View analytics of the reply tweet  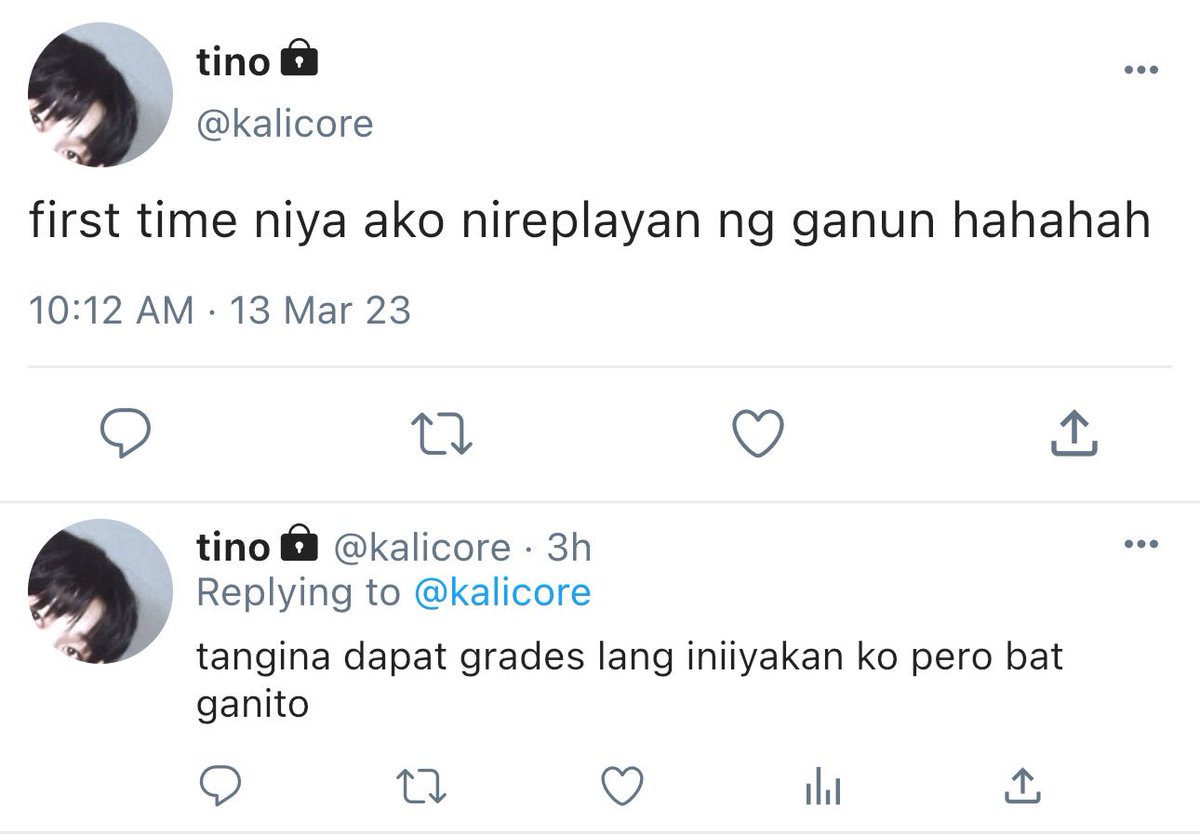coord(822,788)
